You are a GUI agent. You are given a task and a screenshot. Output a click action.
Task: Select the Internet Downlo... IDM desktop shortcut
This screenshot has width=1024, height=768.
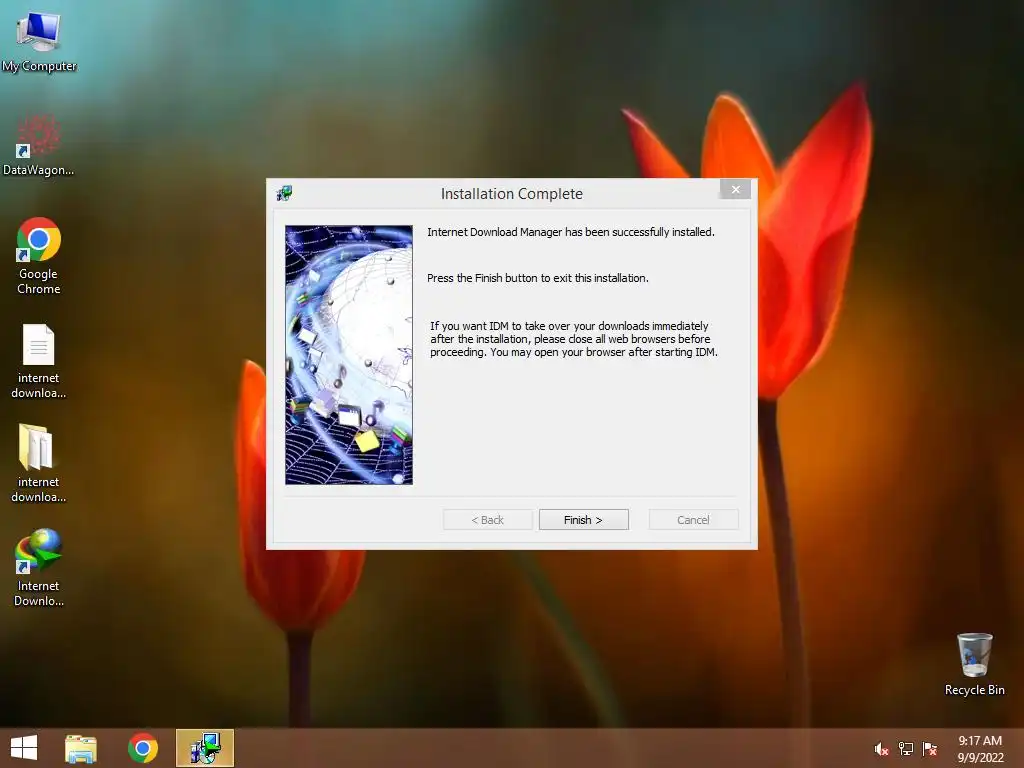point(39,568)
